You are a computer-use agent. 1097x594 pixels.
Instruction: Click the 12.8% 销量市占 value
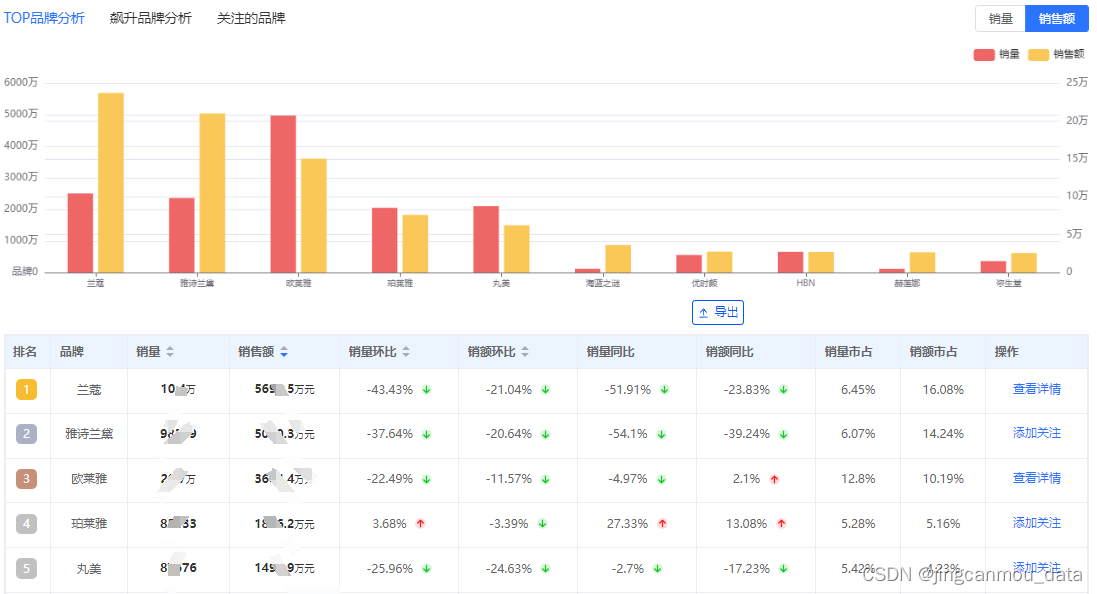(x=858, y=479)
